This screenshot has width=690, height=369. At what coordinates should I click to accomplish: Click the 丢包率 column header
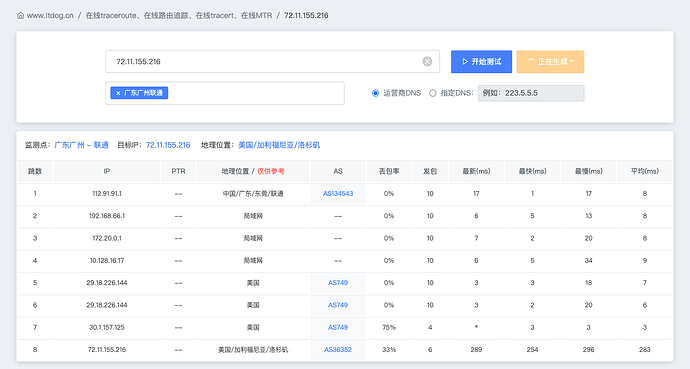[x=389, y=172]
